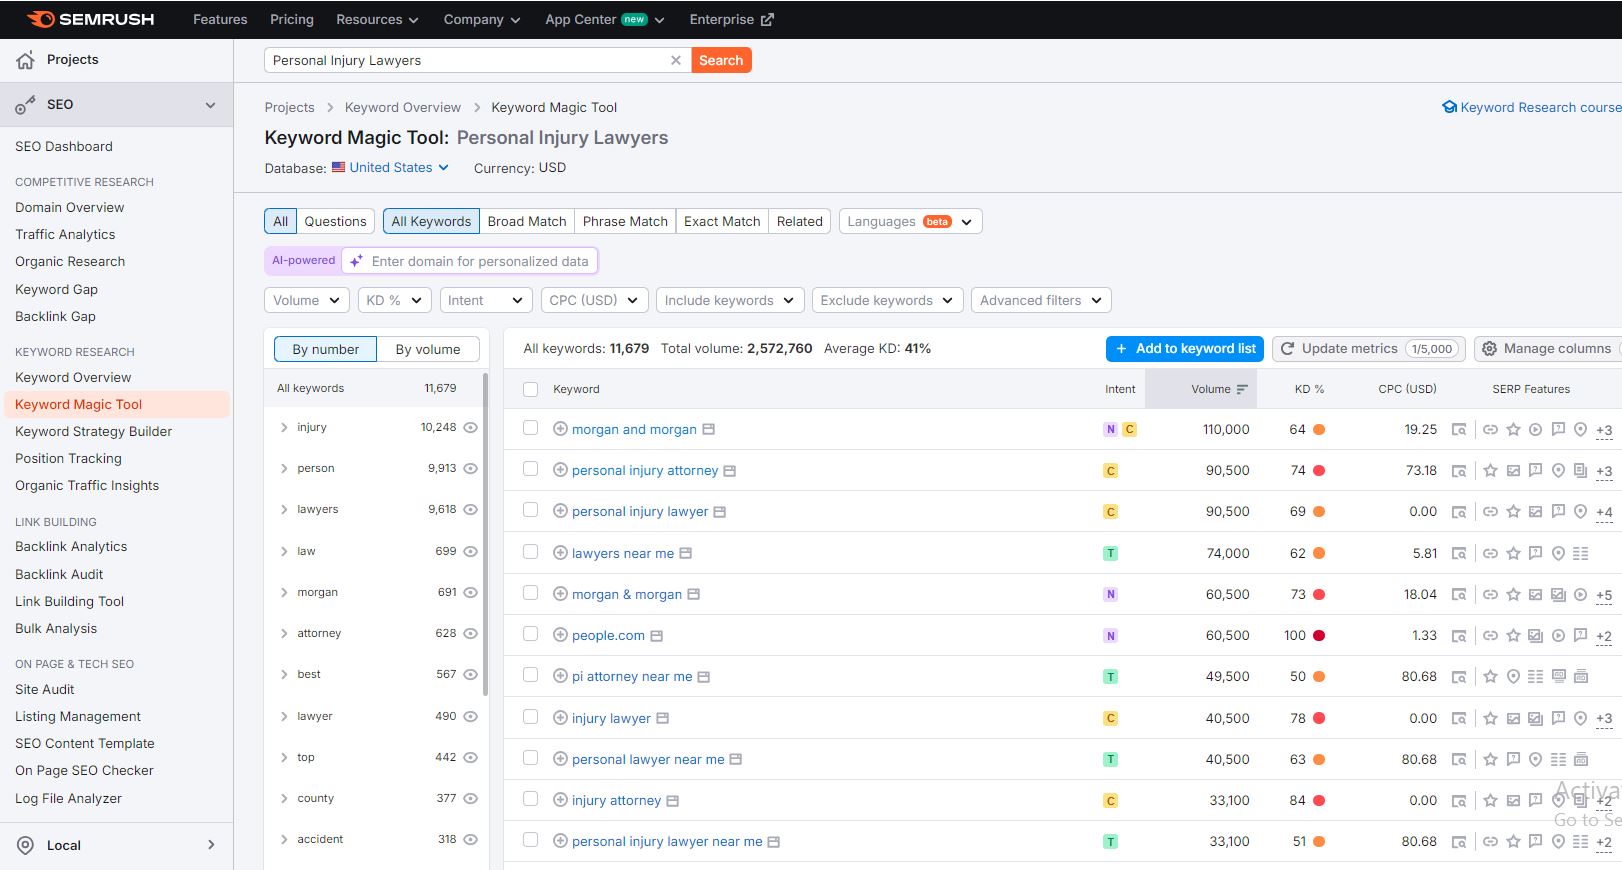Click the Transactional intent badge for lawyers near me
Image resolution: width=1622 pixels, height=870 pixels.
click(x=1110, y=553)
